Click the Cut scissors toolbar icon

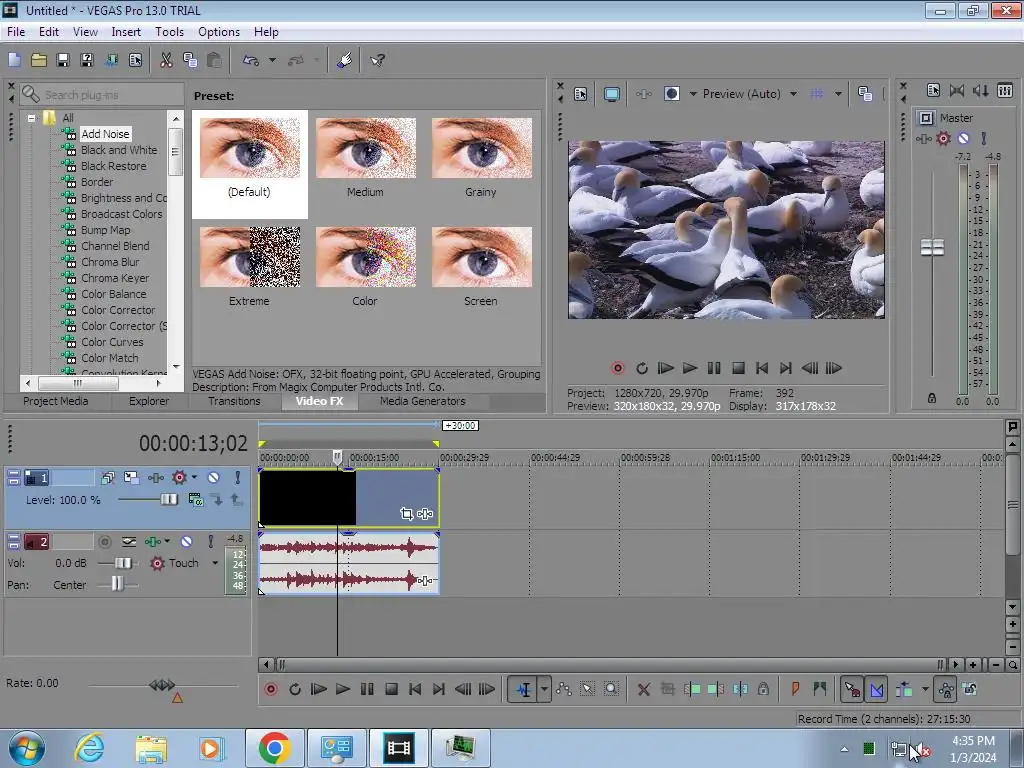166,60
